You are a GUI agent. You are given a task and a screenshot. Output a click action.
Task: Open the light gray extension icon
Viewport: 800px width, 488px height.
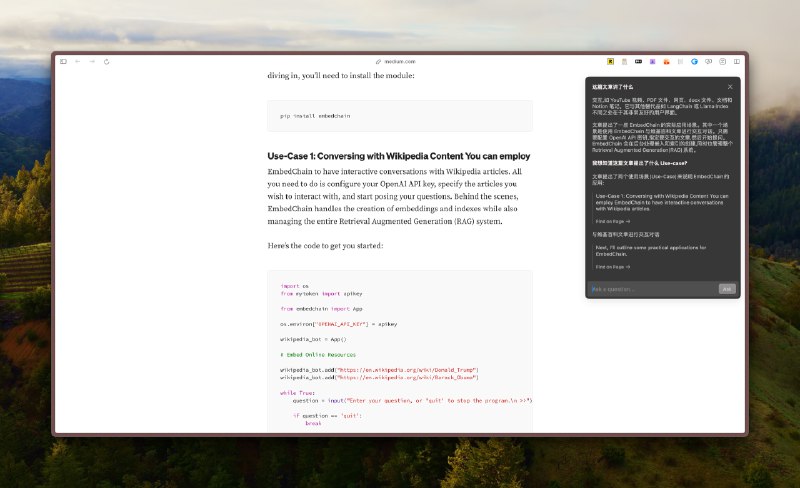680,62
